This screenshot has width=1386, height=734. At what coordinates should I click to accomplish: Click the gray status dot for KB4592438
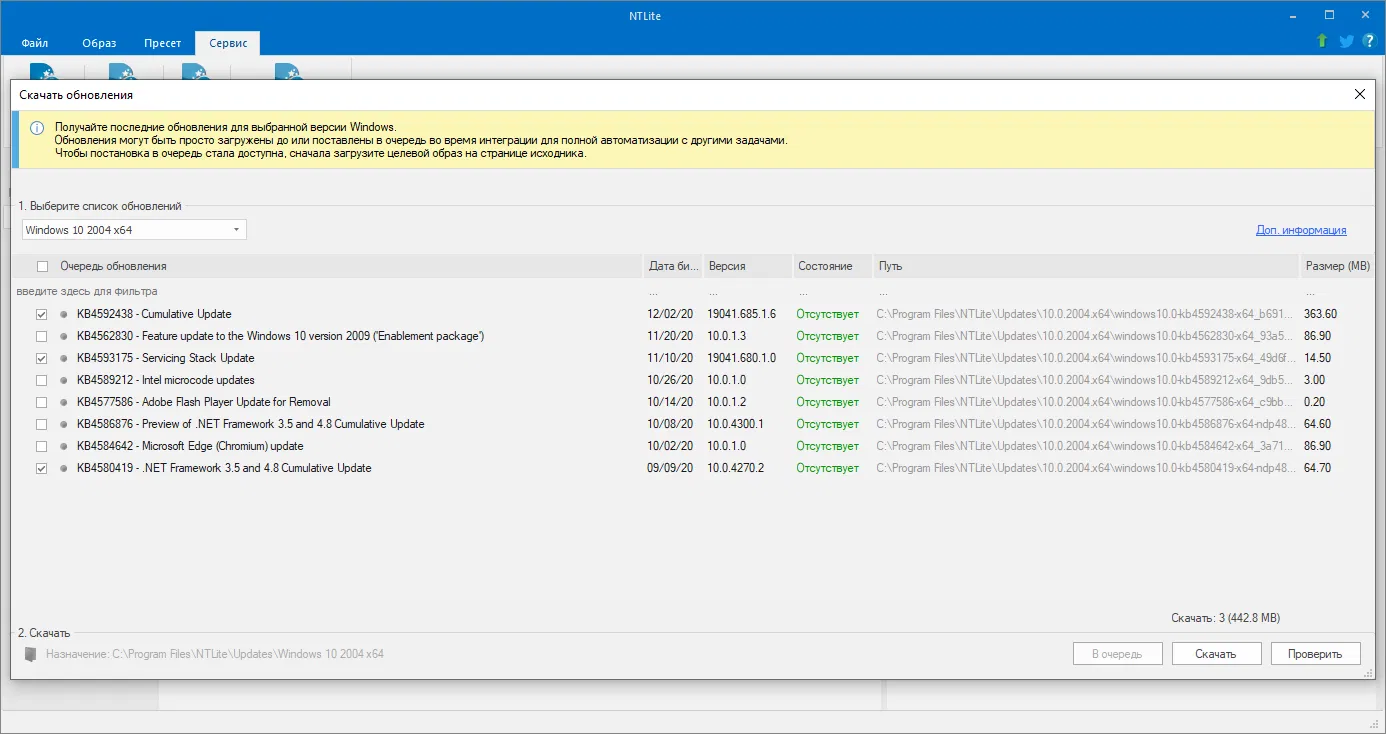tap(65, 314)
